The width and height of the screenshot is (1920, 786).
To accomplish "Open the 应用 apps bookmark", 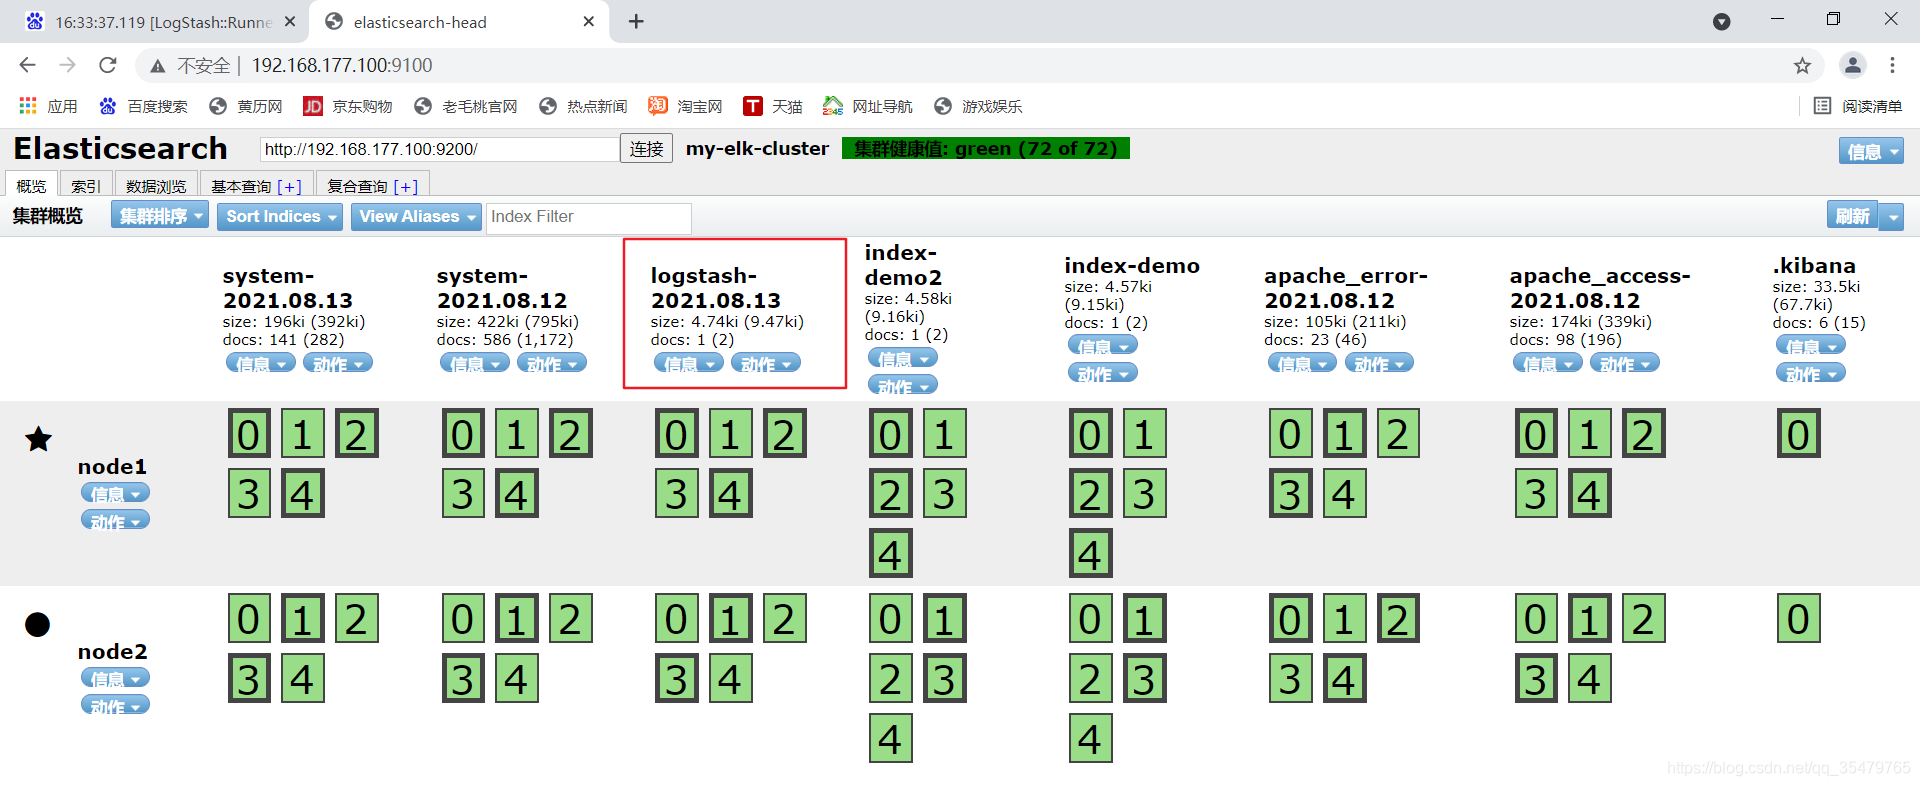I will [x=48, y=106].
